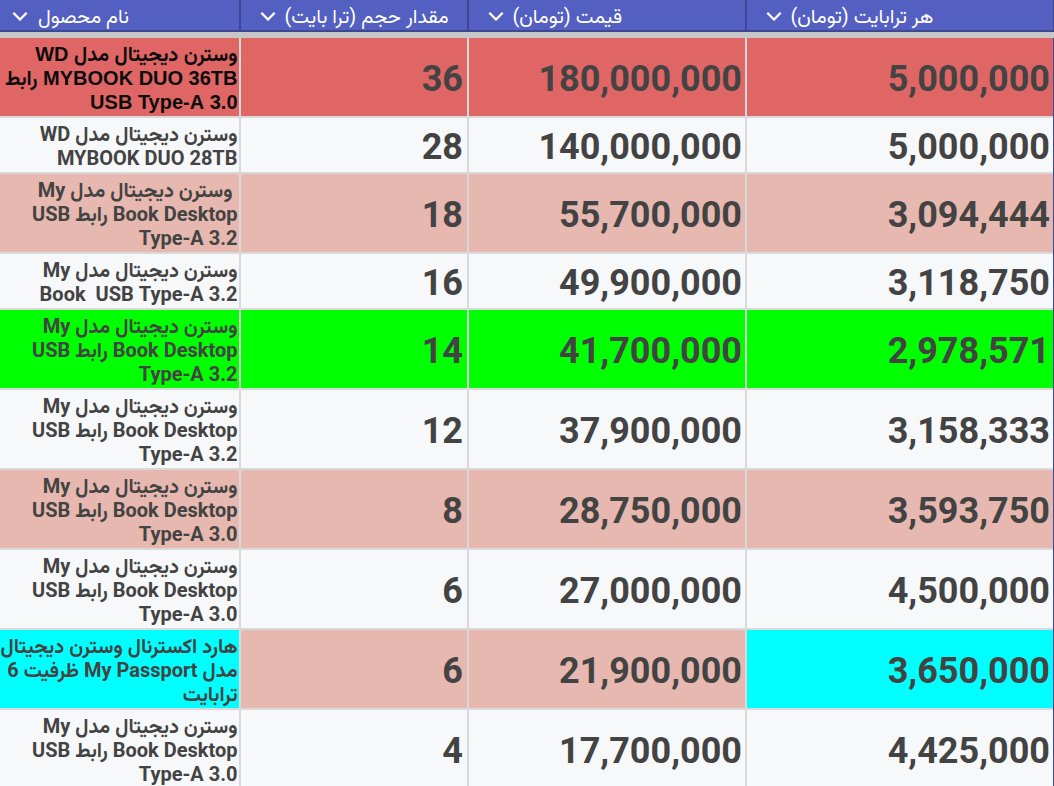Image resolution: width=1054 pixels, height=786 pixels.
Task: Select the MYBOOK DUO 36TB product name cell
Action: (120, 77)
